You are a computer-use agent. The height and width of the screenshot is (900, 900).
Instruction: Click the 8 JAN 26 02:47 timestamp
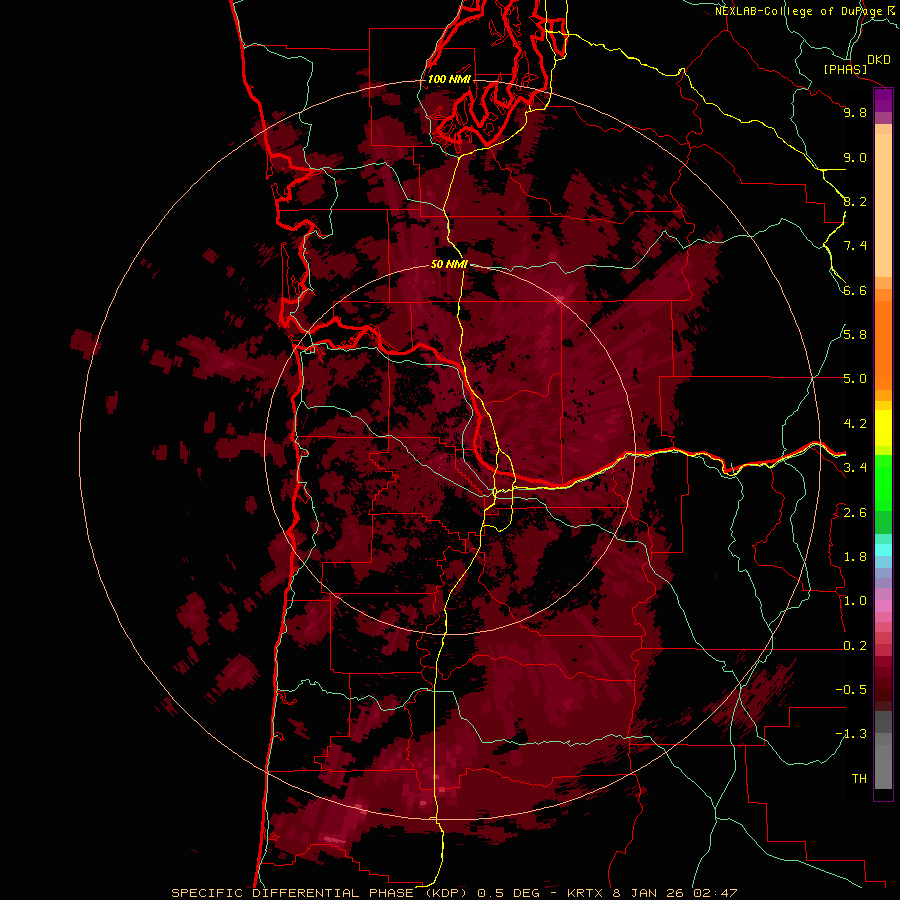[675, 893]
